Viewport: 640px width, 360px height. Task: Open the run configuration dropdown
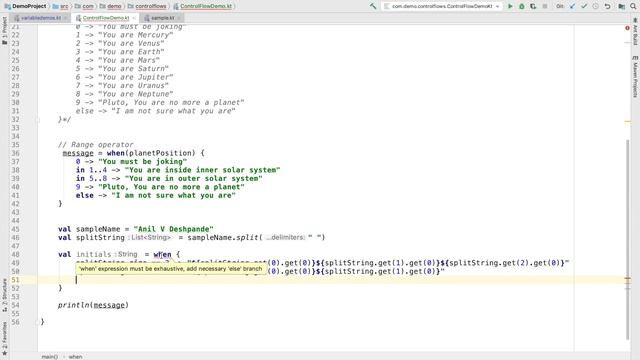tap(442, 6)
